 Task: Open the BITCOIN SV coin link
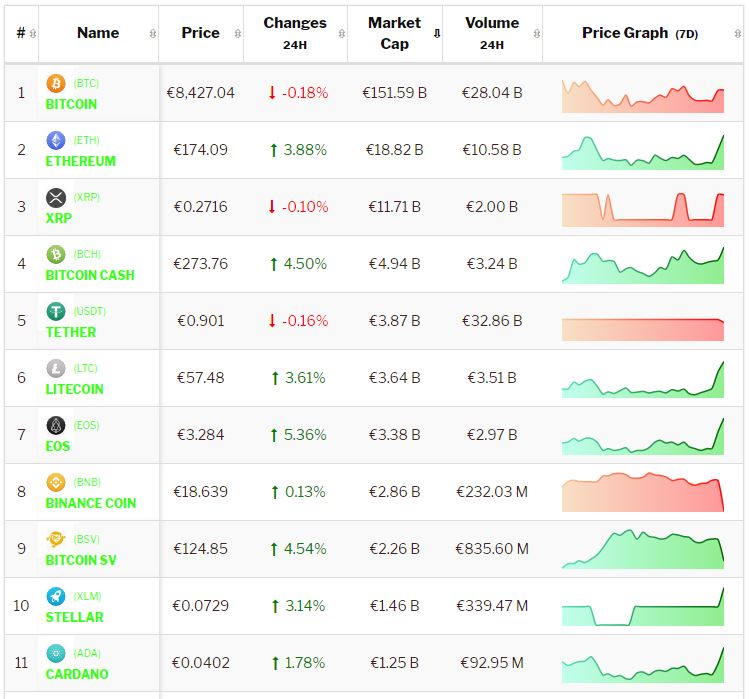click(x=81, y=560)
